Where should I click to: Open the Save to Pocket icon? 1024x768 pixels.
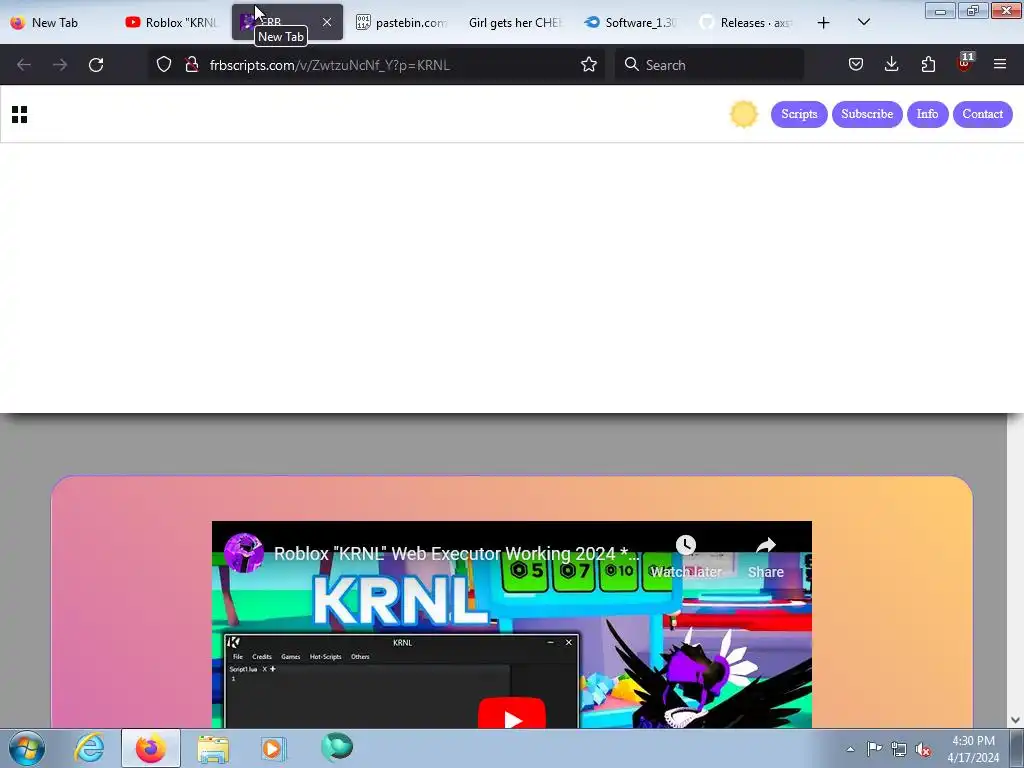[x=856, y=64]
